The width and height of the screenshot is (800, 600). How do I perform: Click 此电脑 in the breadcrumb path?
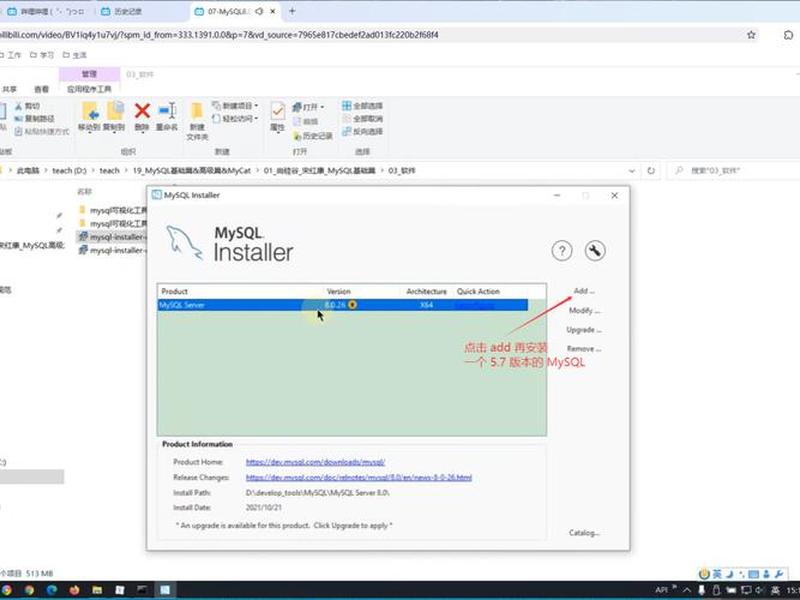click(x=28, y=171)
